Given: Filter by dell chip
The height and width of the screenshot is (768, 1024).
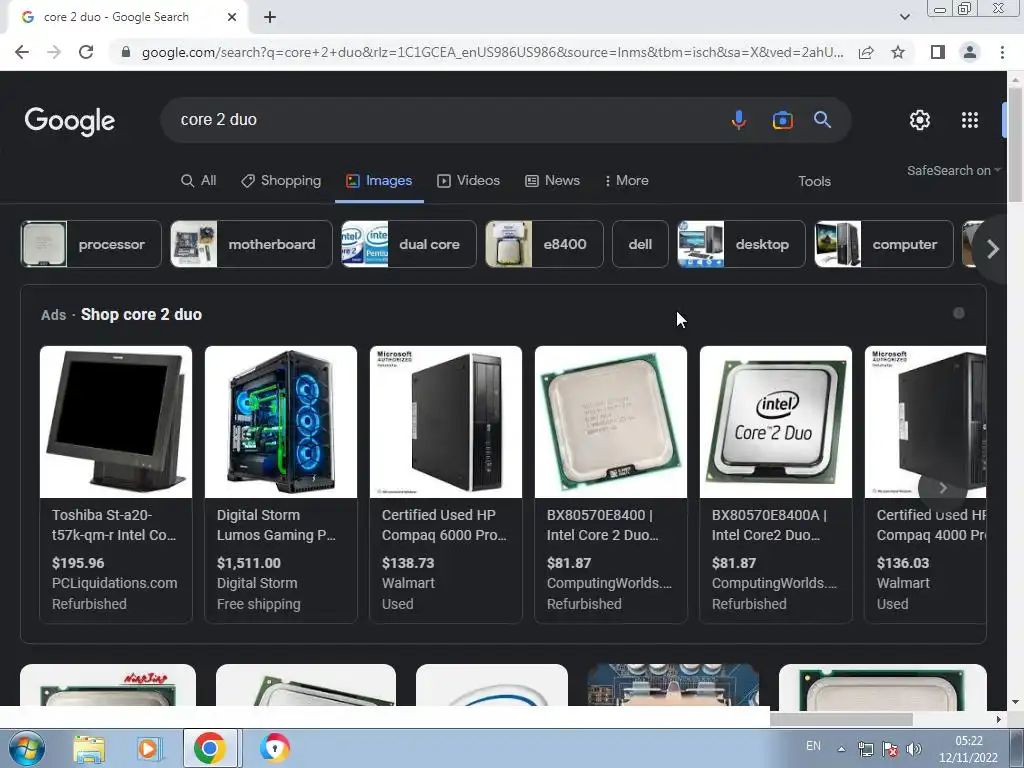Looking at the screenshot, I should coord(640,244).
